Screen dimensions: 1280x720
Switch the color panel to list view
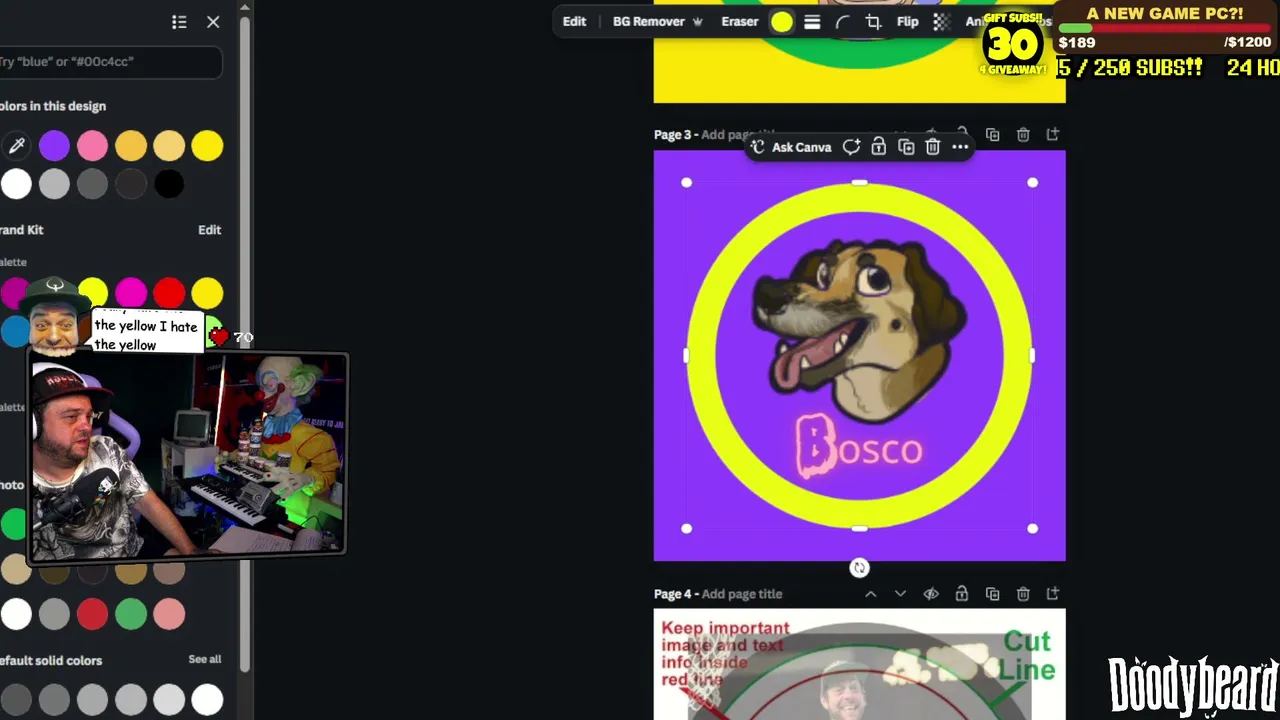click(179, 22)
